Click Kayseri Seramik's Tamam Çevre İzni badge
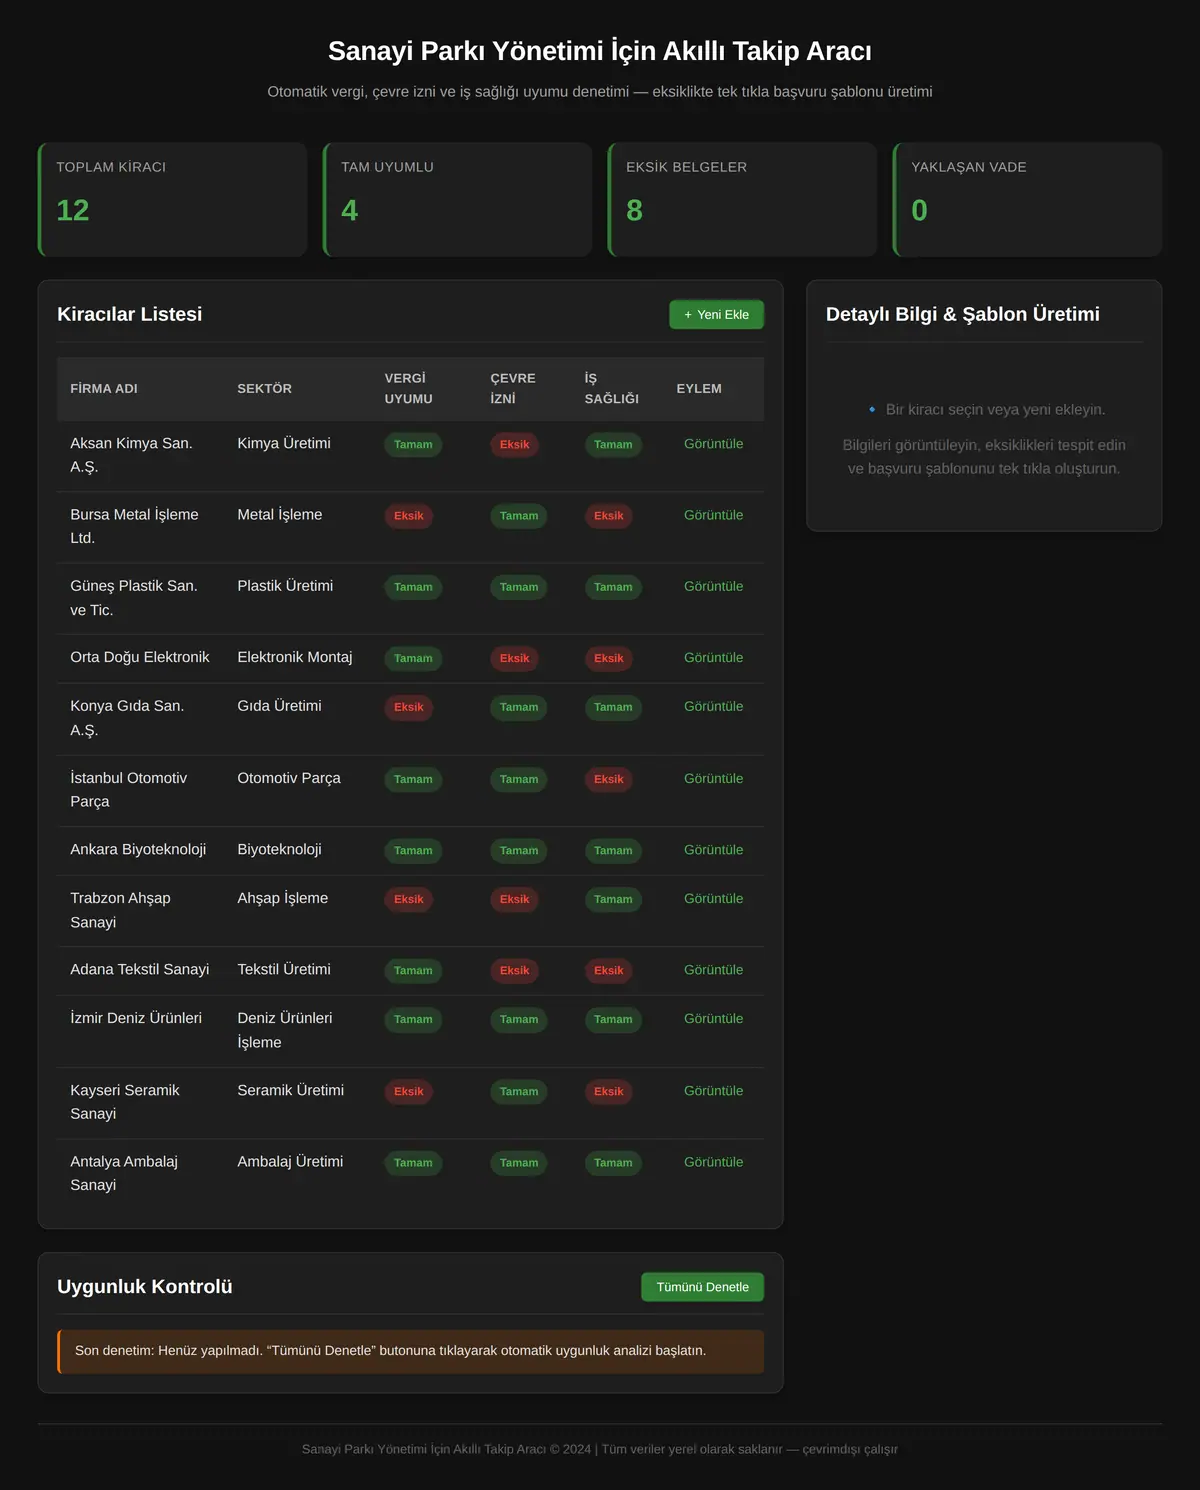The image size is (1200, 1490). coord(519,1091)
